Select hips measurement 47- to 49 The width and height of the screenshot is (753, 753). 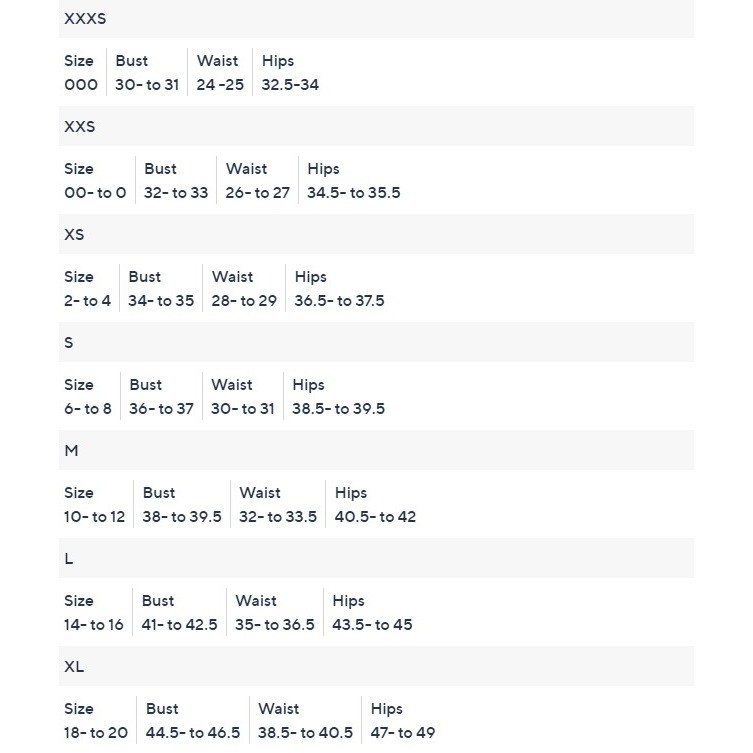(403, 733)
